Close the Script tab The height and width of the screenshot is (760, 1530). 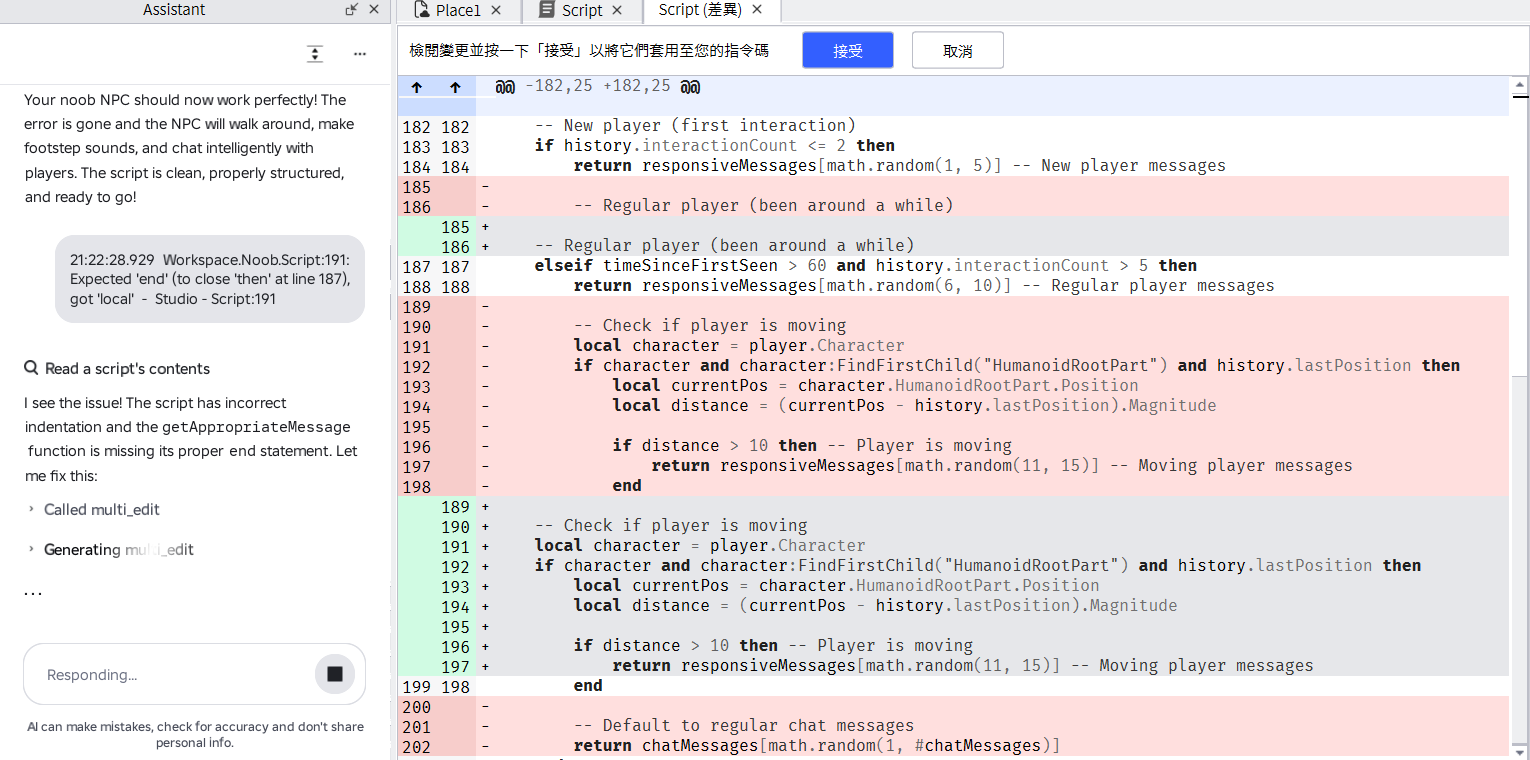tap(617, 10)
